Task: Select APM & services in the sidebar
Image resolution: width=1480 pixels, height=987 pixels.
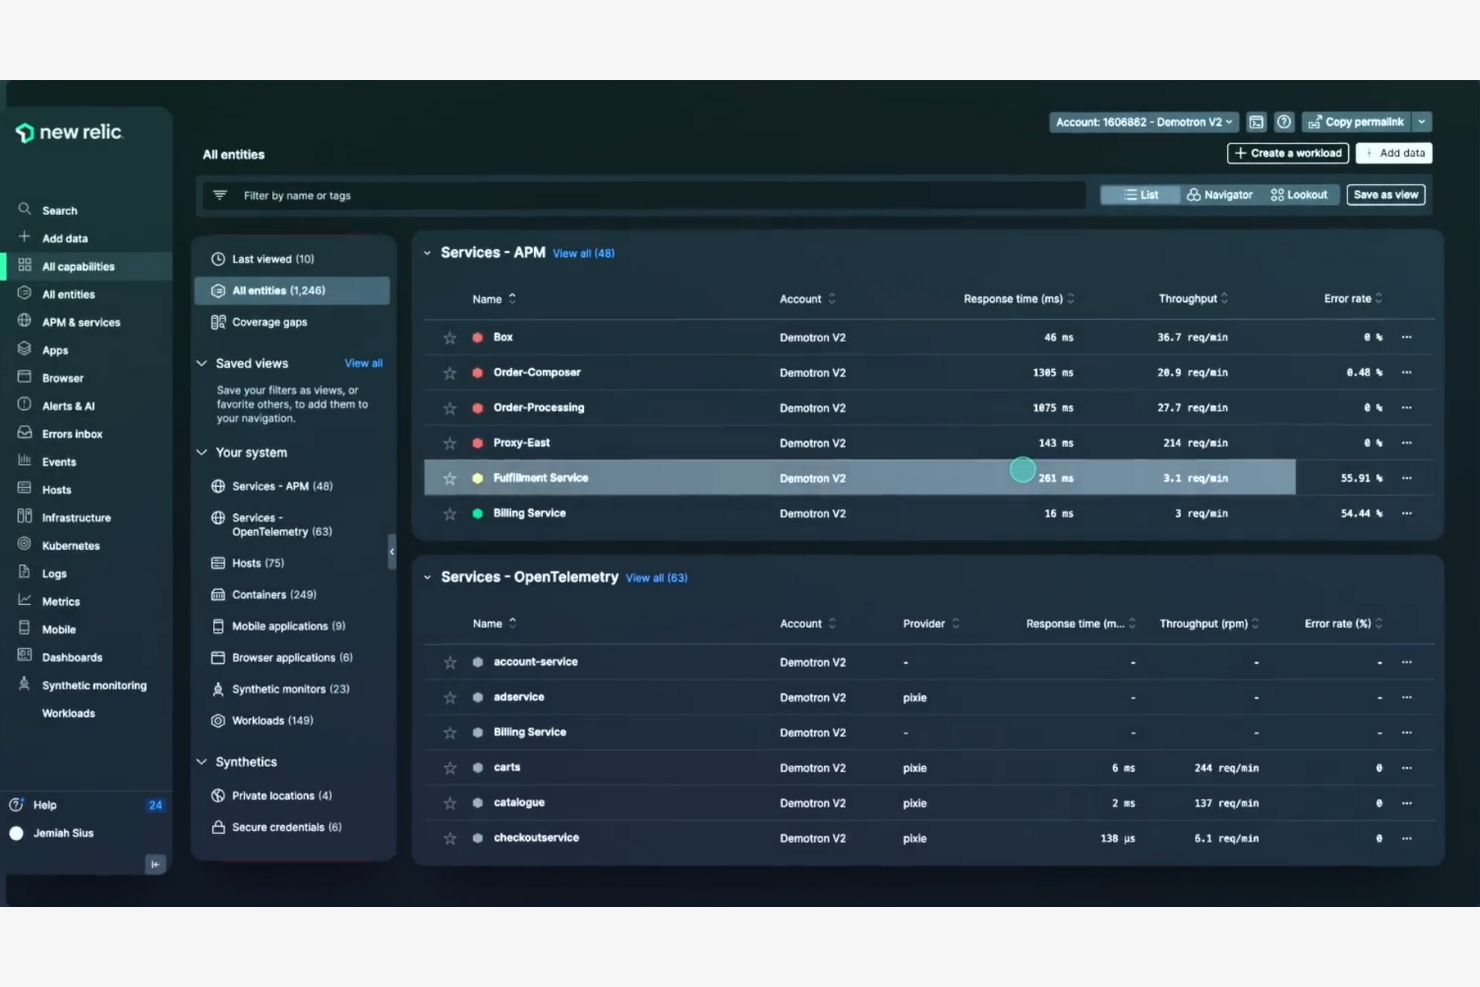Action: point(79,322)
